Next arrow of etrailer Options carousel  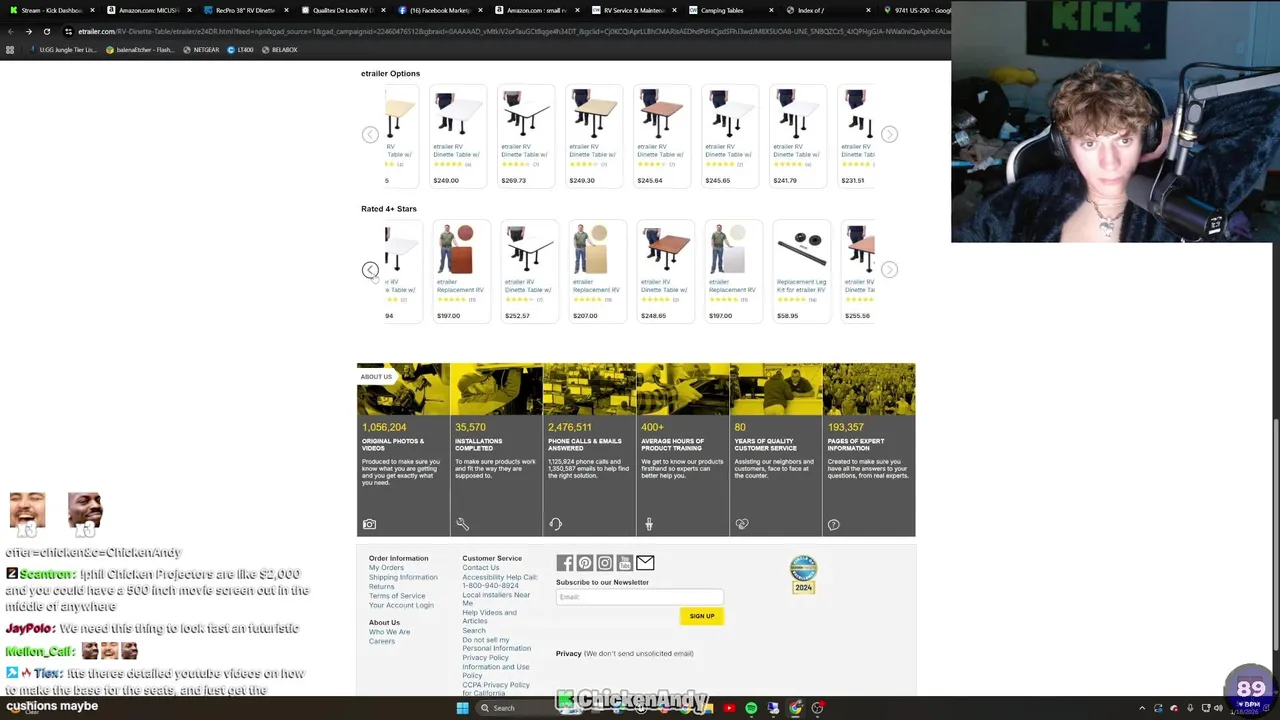[x=889, y=135]
